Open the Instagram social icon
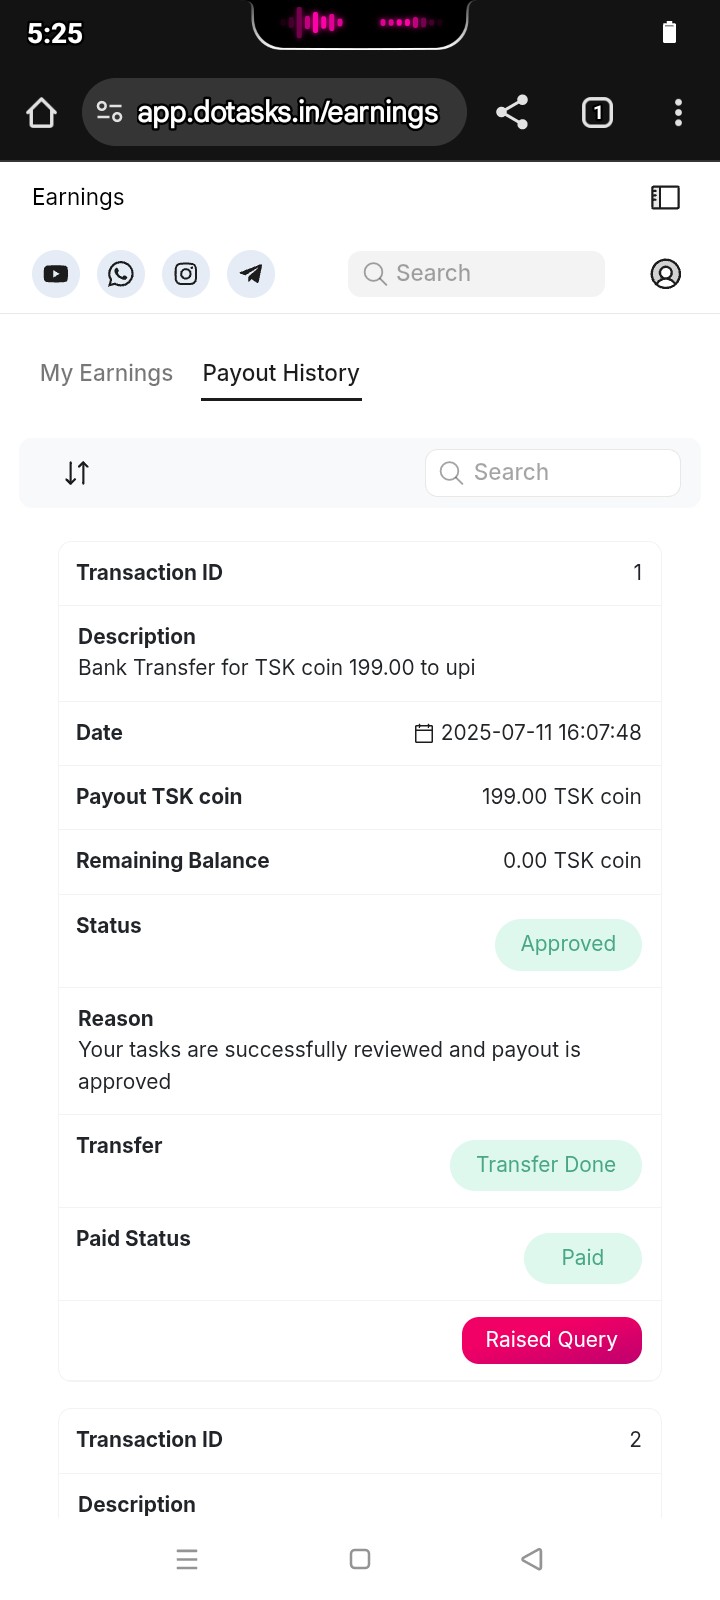The image size is (720, 1600). point(186,274)
